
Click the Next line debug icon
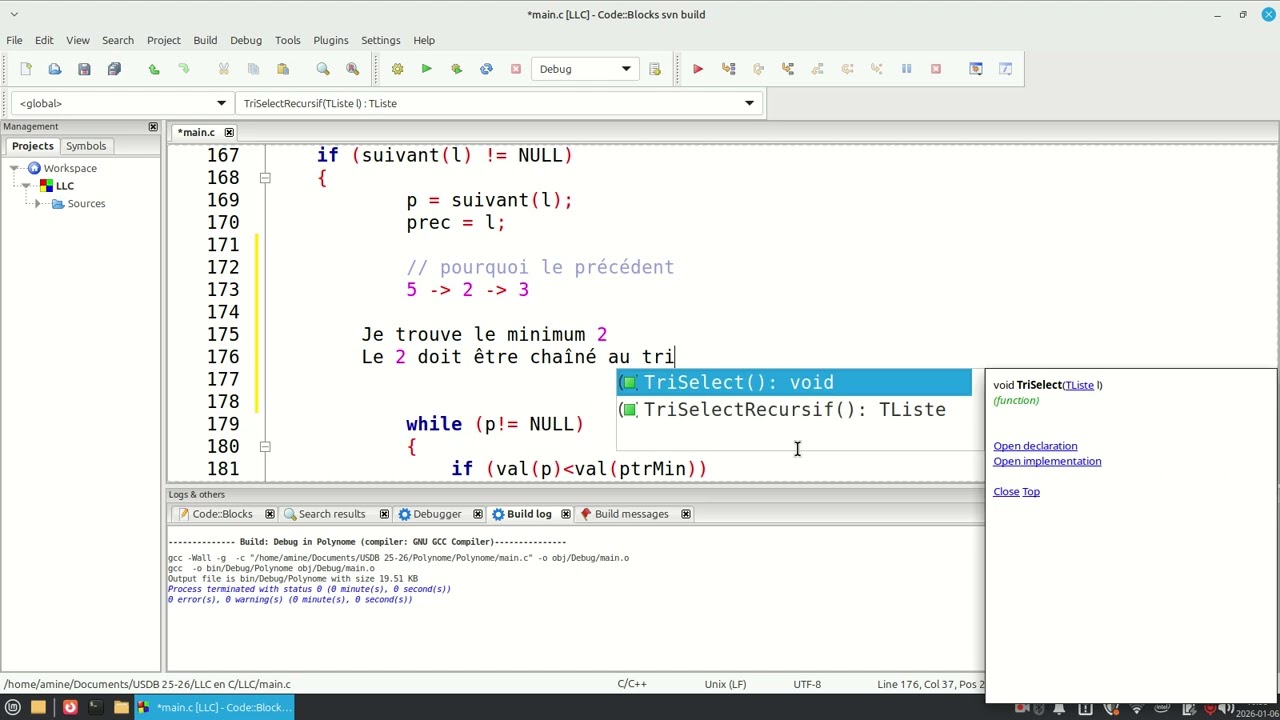758,69
